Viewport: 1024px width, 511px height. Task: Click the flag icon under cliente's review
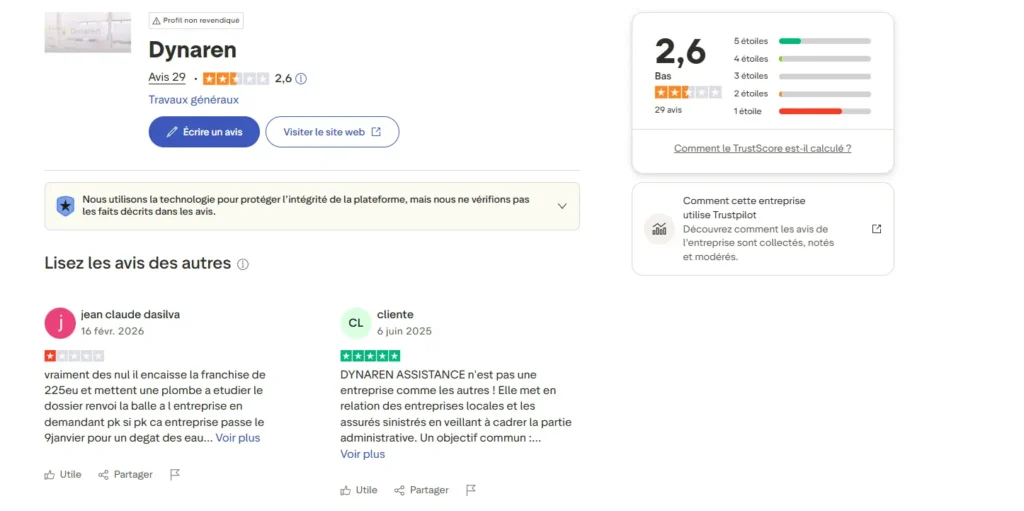pos(471,490)
